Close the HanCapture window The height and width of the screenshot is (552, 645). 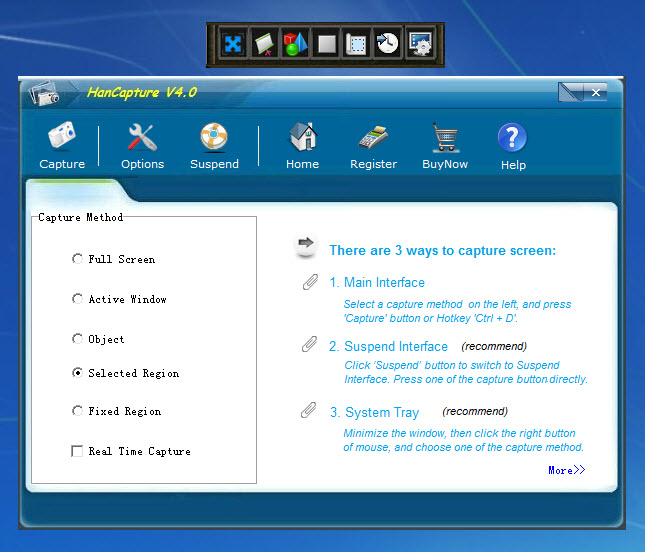[595, 93]
